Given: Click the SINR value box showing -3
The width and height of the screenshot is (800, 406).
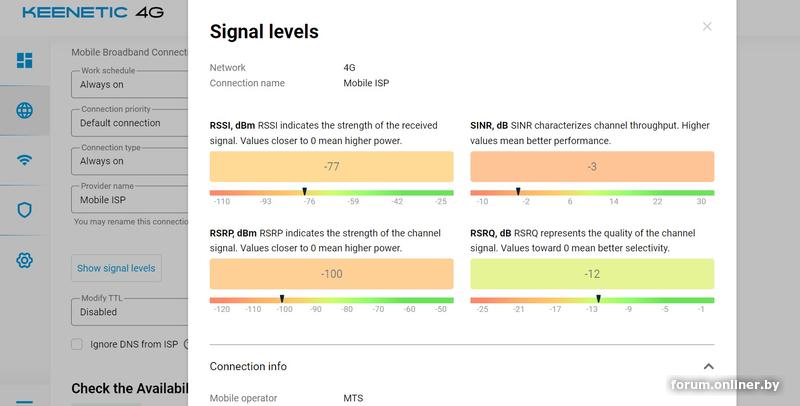Looking at the screenshot, I should 592,166.
